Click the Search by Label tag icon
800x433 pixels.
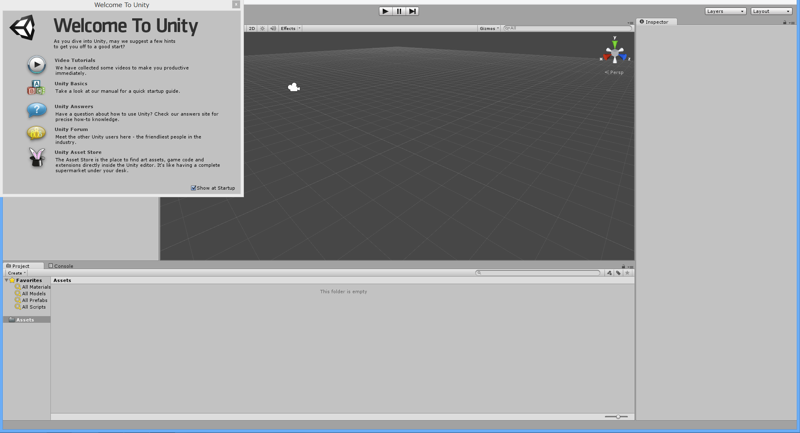(618, 273)
